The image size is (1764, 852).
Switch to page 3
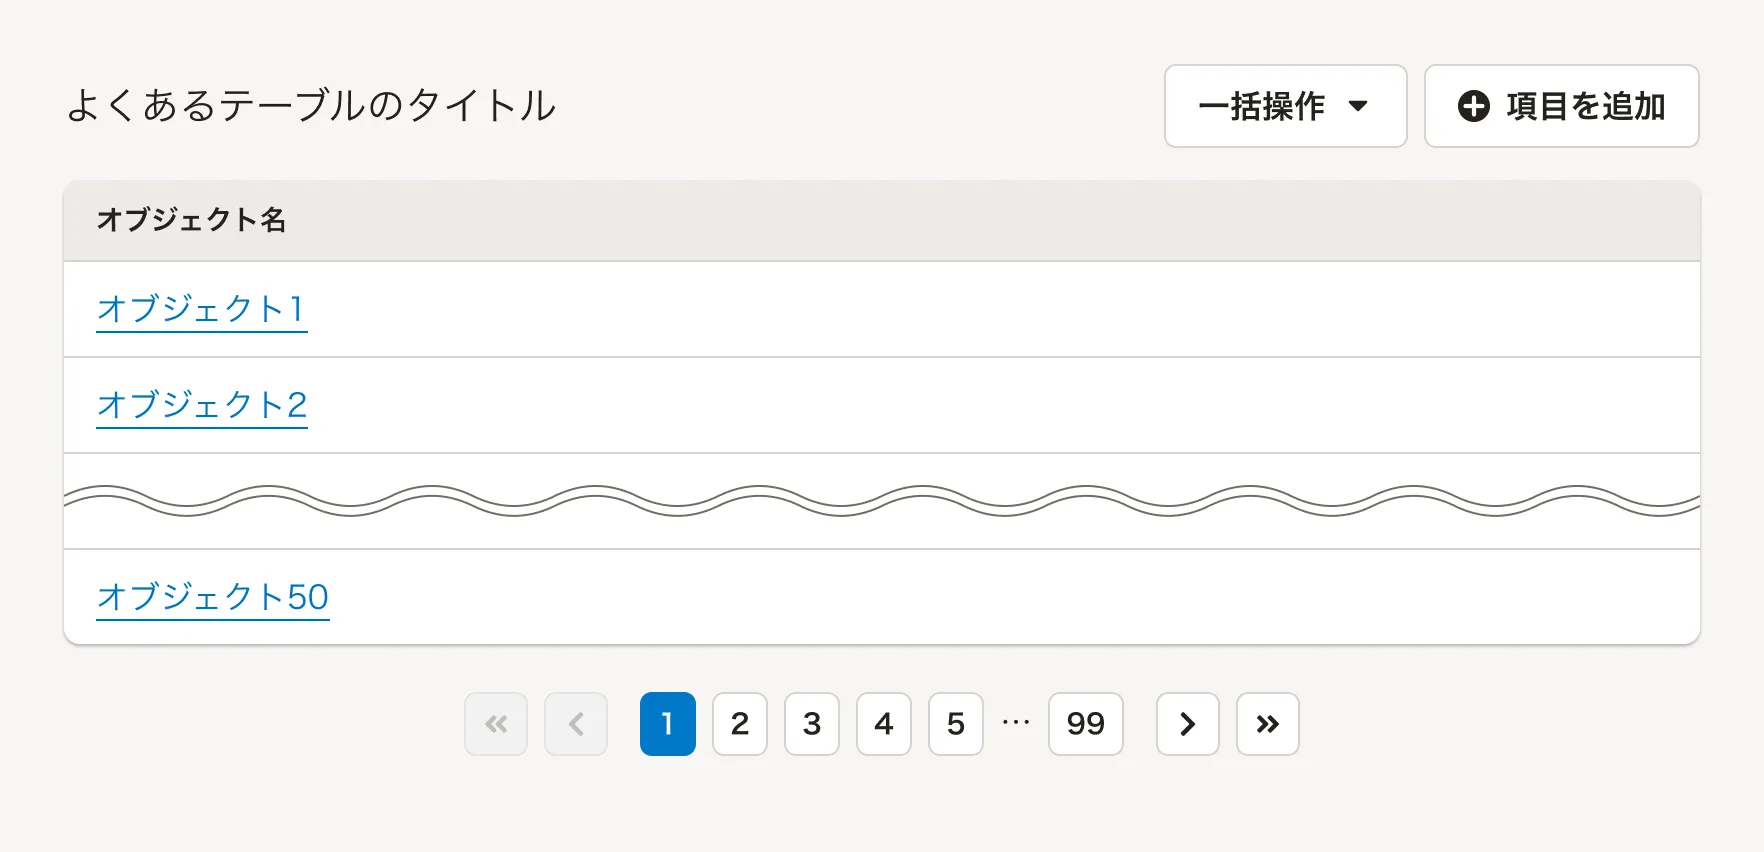[812, 724]
